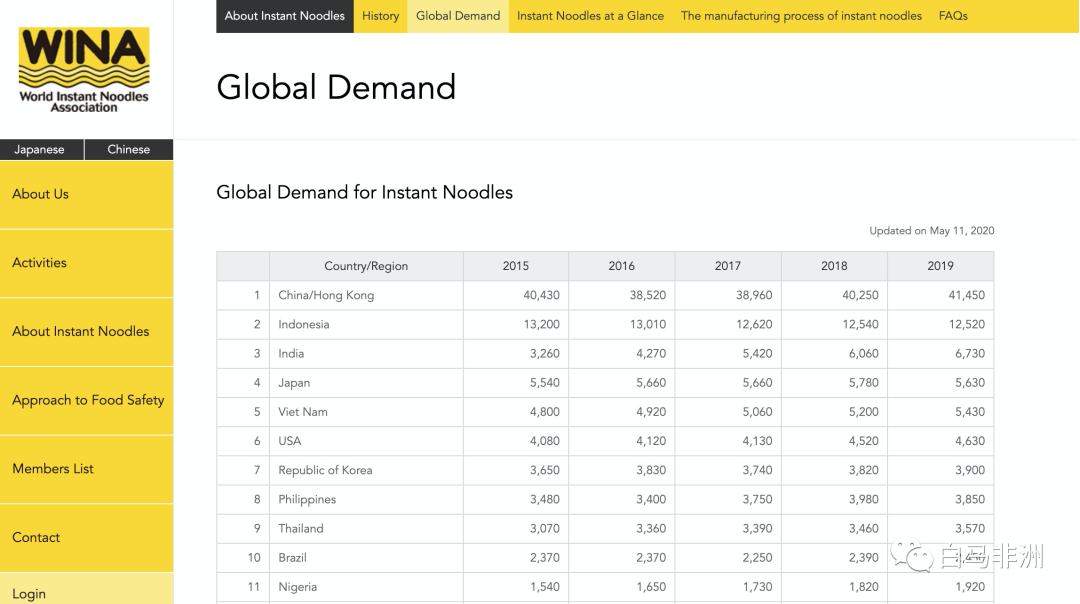Click the Country/Region column header
The height and width of the screenshot is (604, 1080).
pyautogui.click(x=366, y=266)
